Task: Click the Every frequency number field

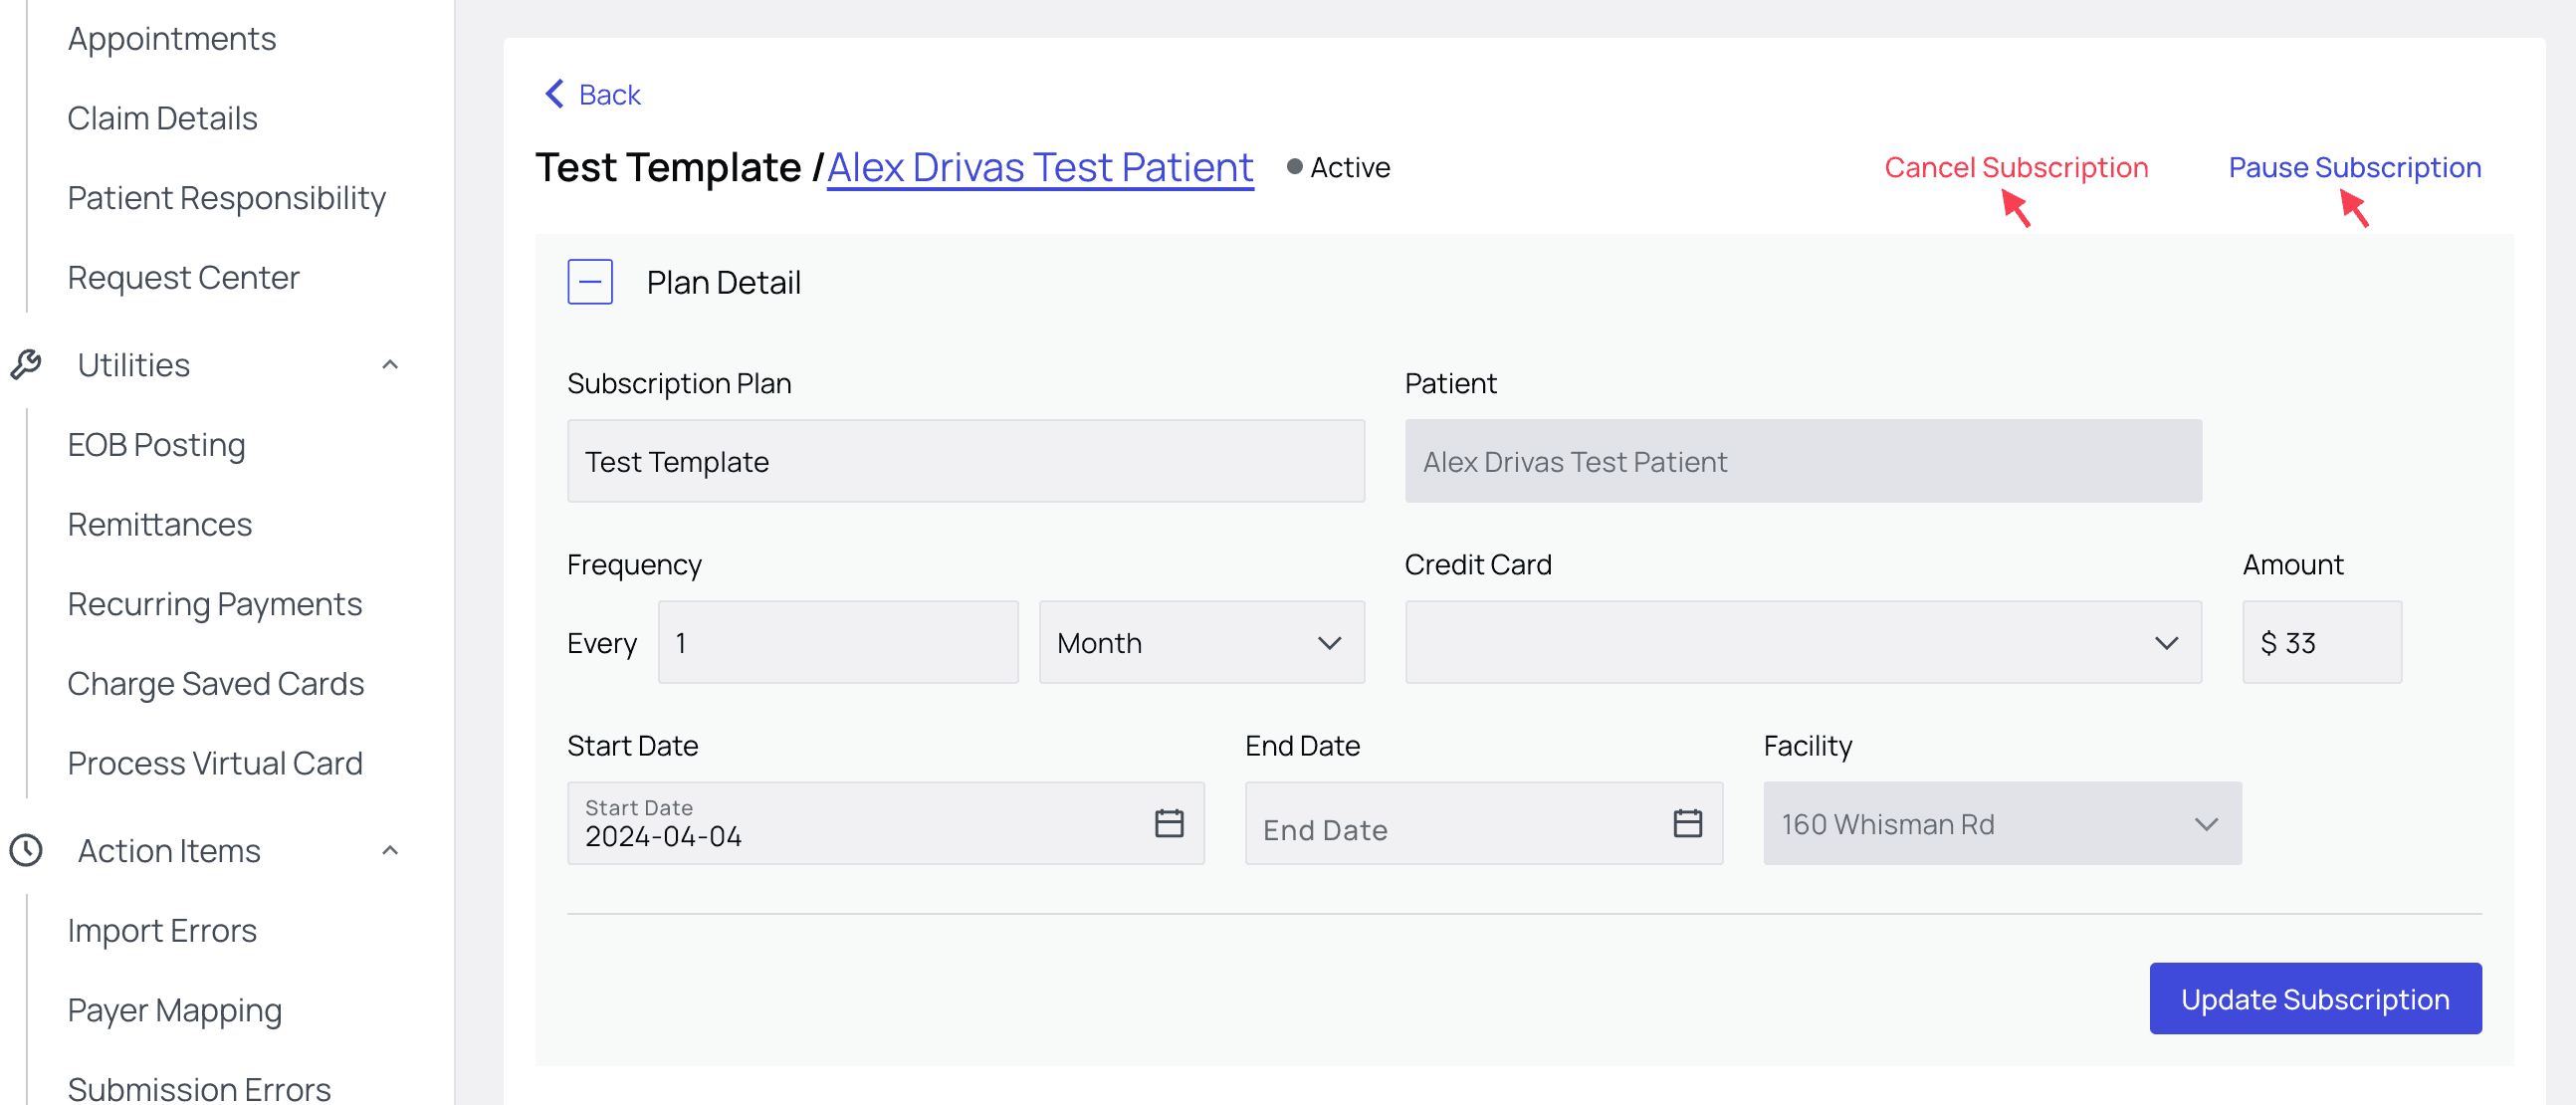Action: (837, 642)
